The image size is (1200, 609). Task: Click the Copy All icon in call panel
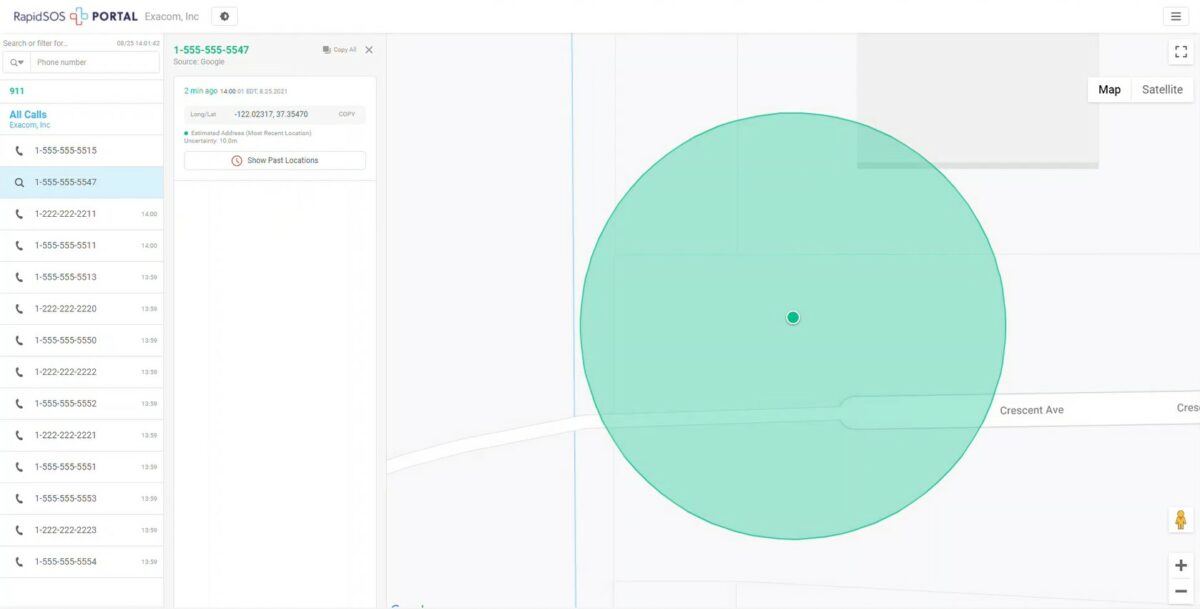(x=337, y=48)
